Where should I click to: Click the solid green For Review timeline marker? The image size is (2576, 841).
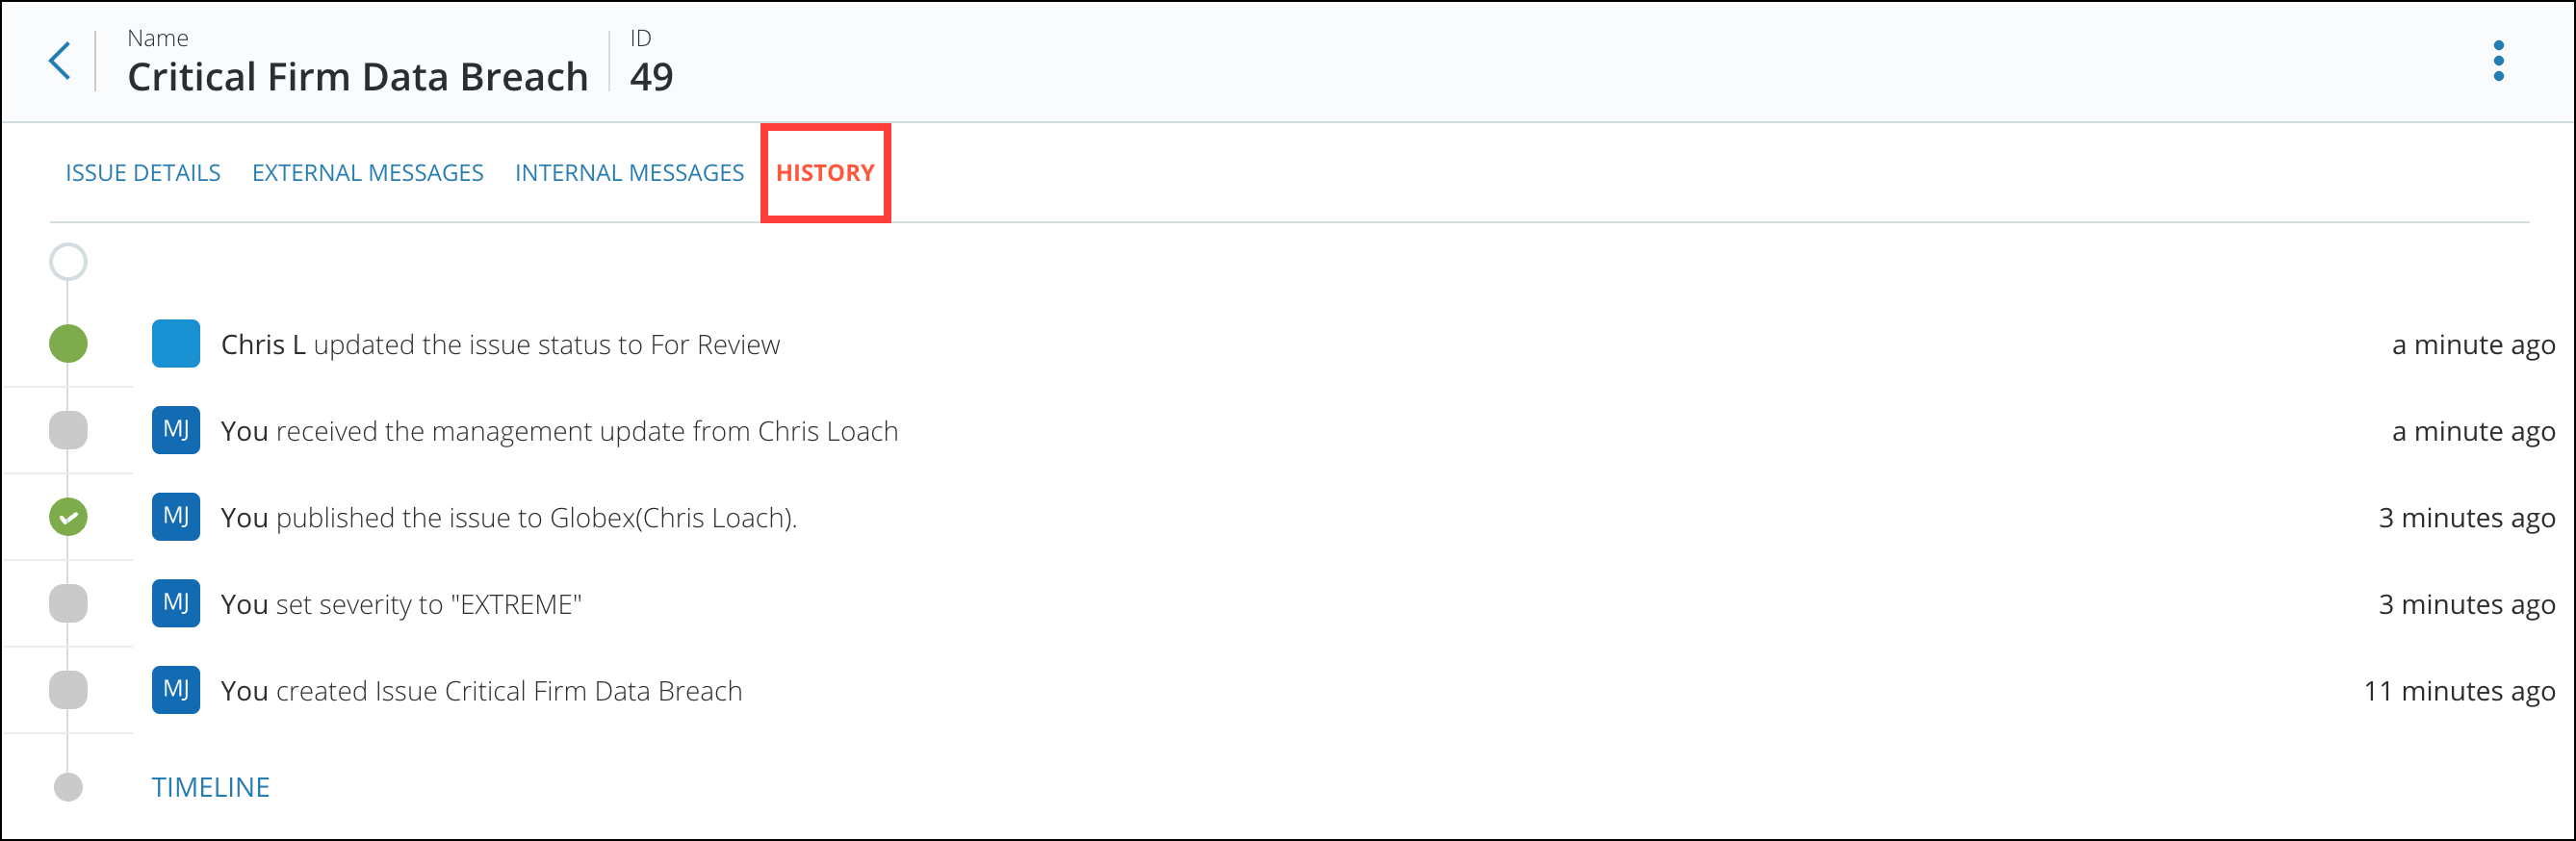click(x=68, y=344)
